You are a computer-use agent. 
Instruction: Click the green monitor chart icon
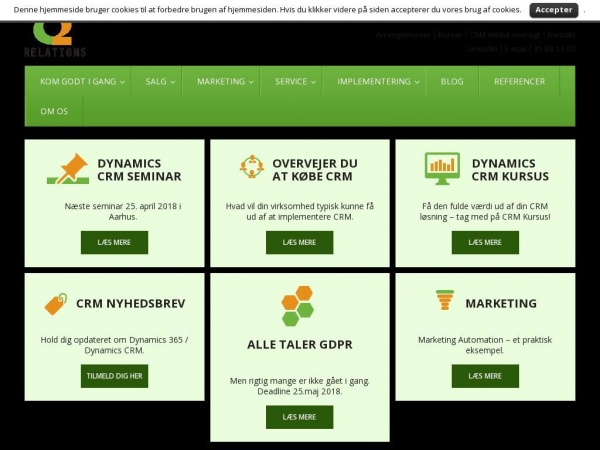[442, 169]
